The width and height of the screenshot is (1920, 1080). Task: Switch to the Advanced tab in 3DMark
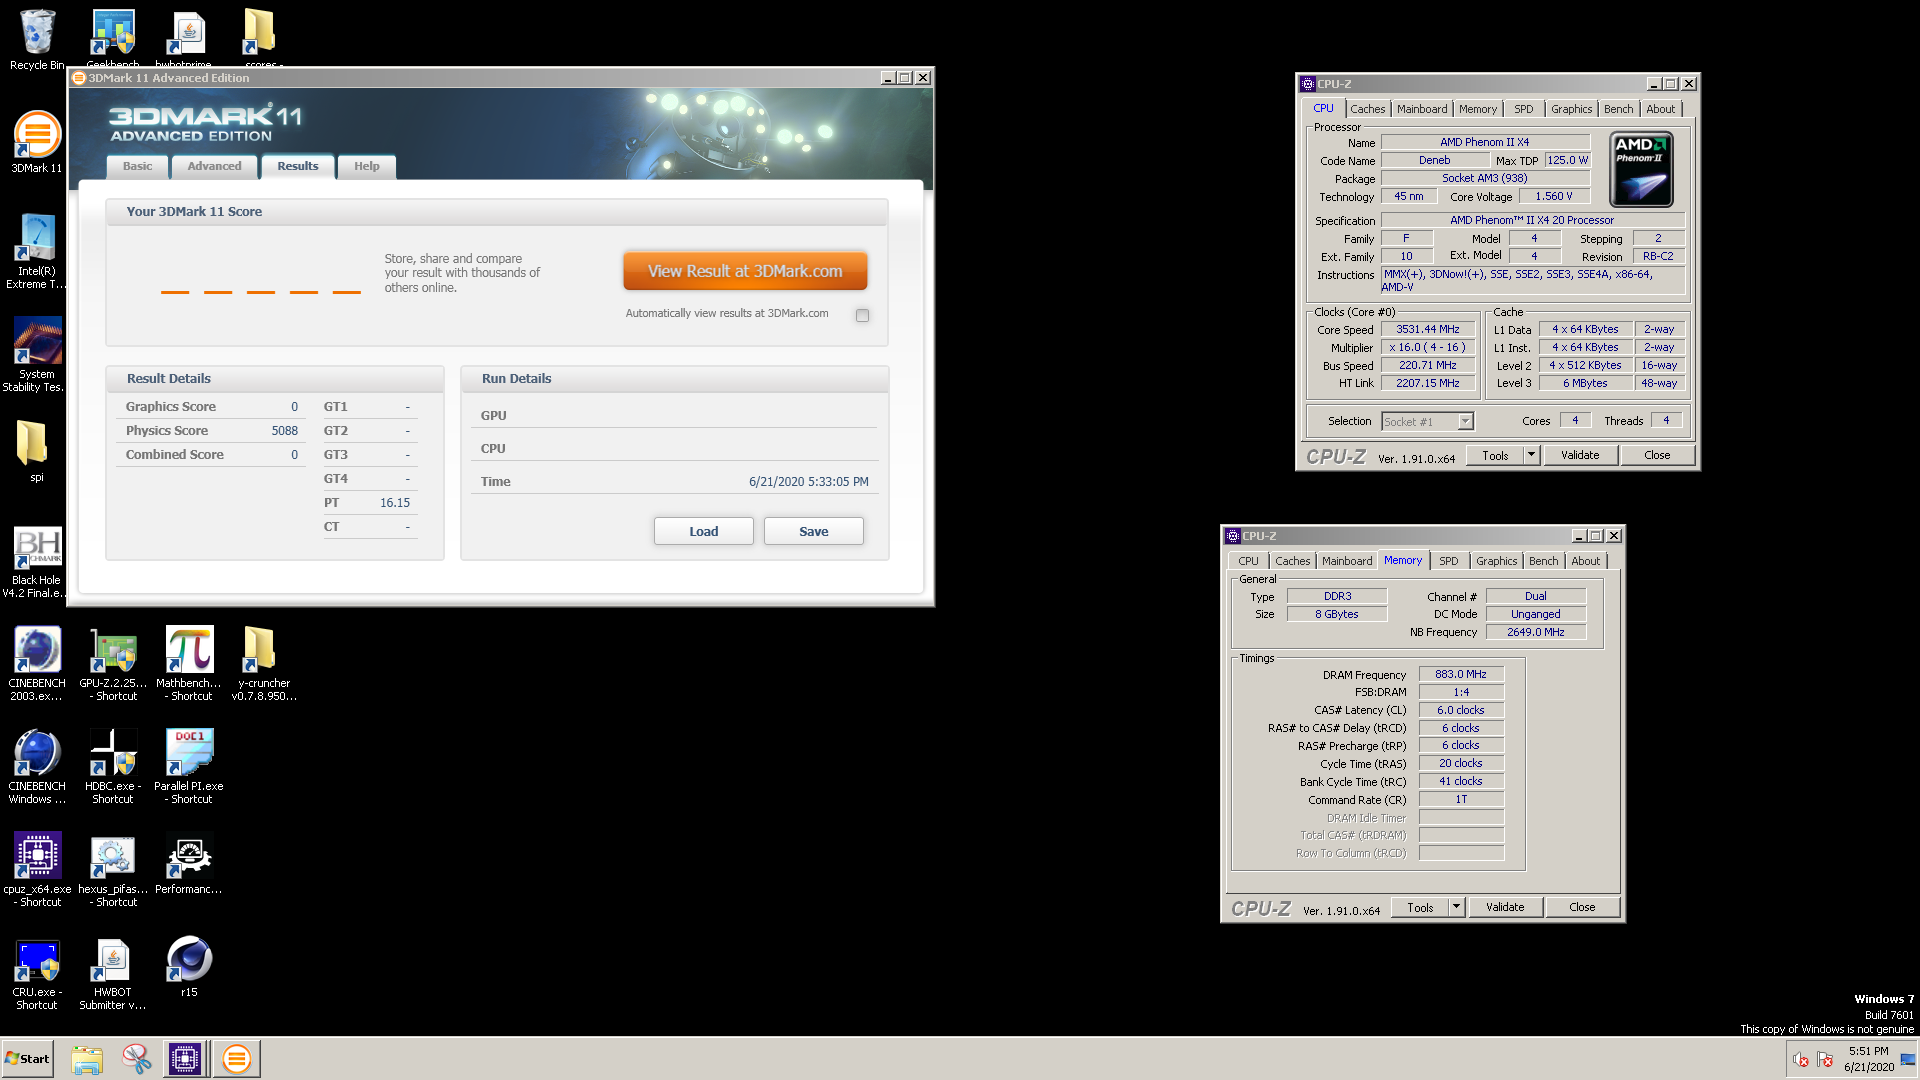click(x=214, y=166)
